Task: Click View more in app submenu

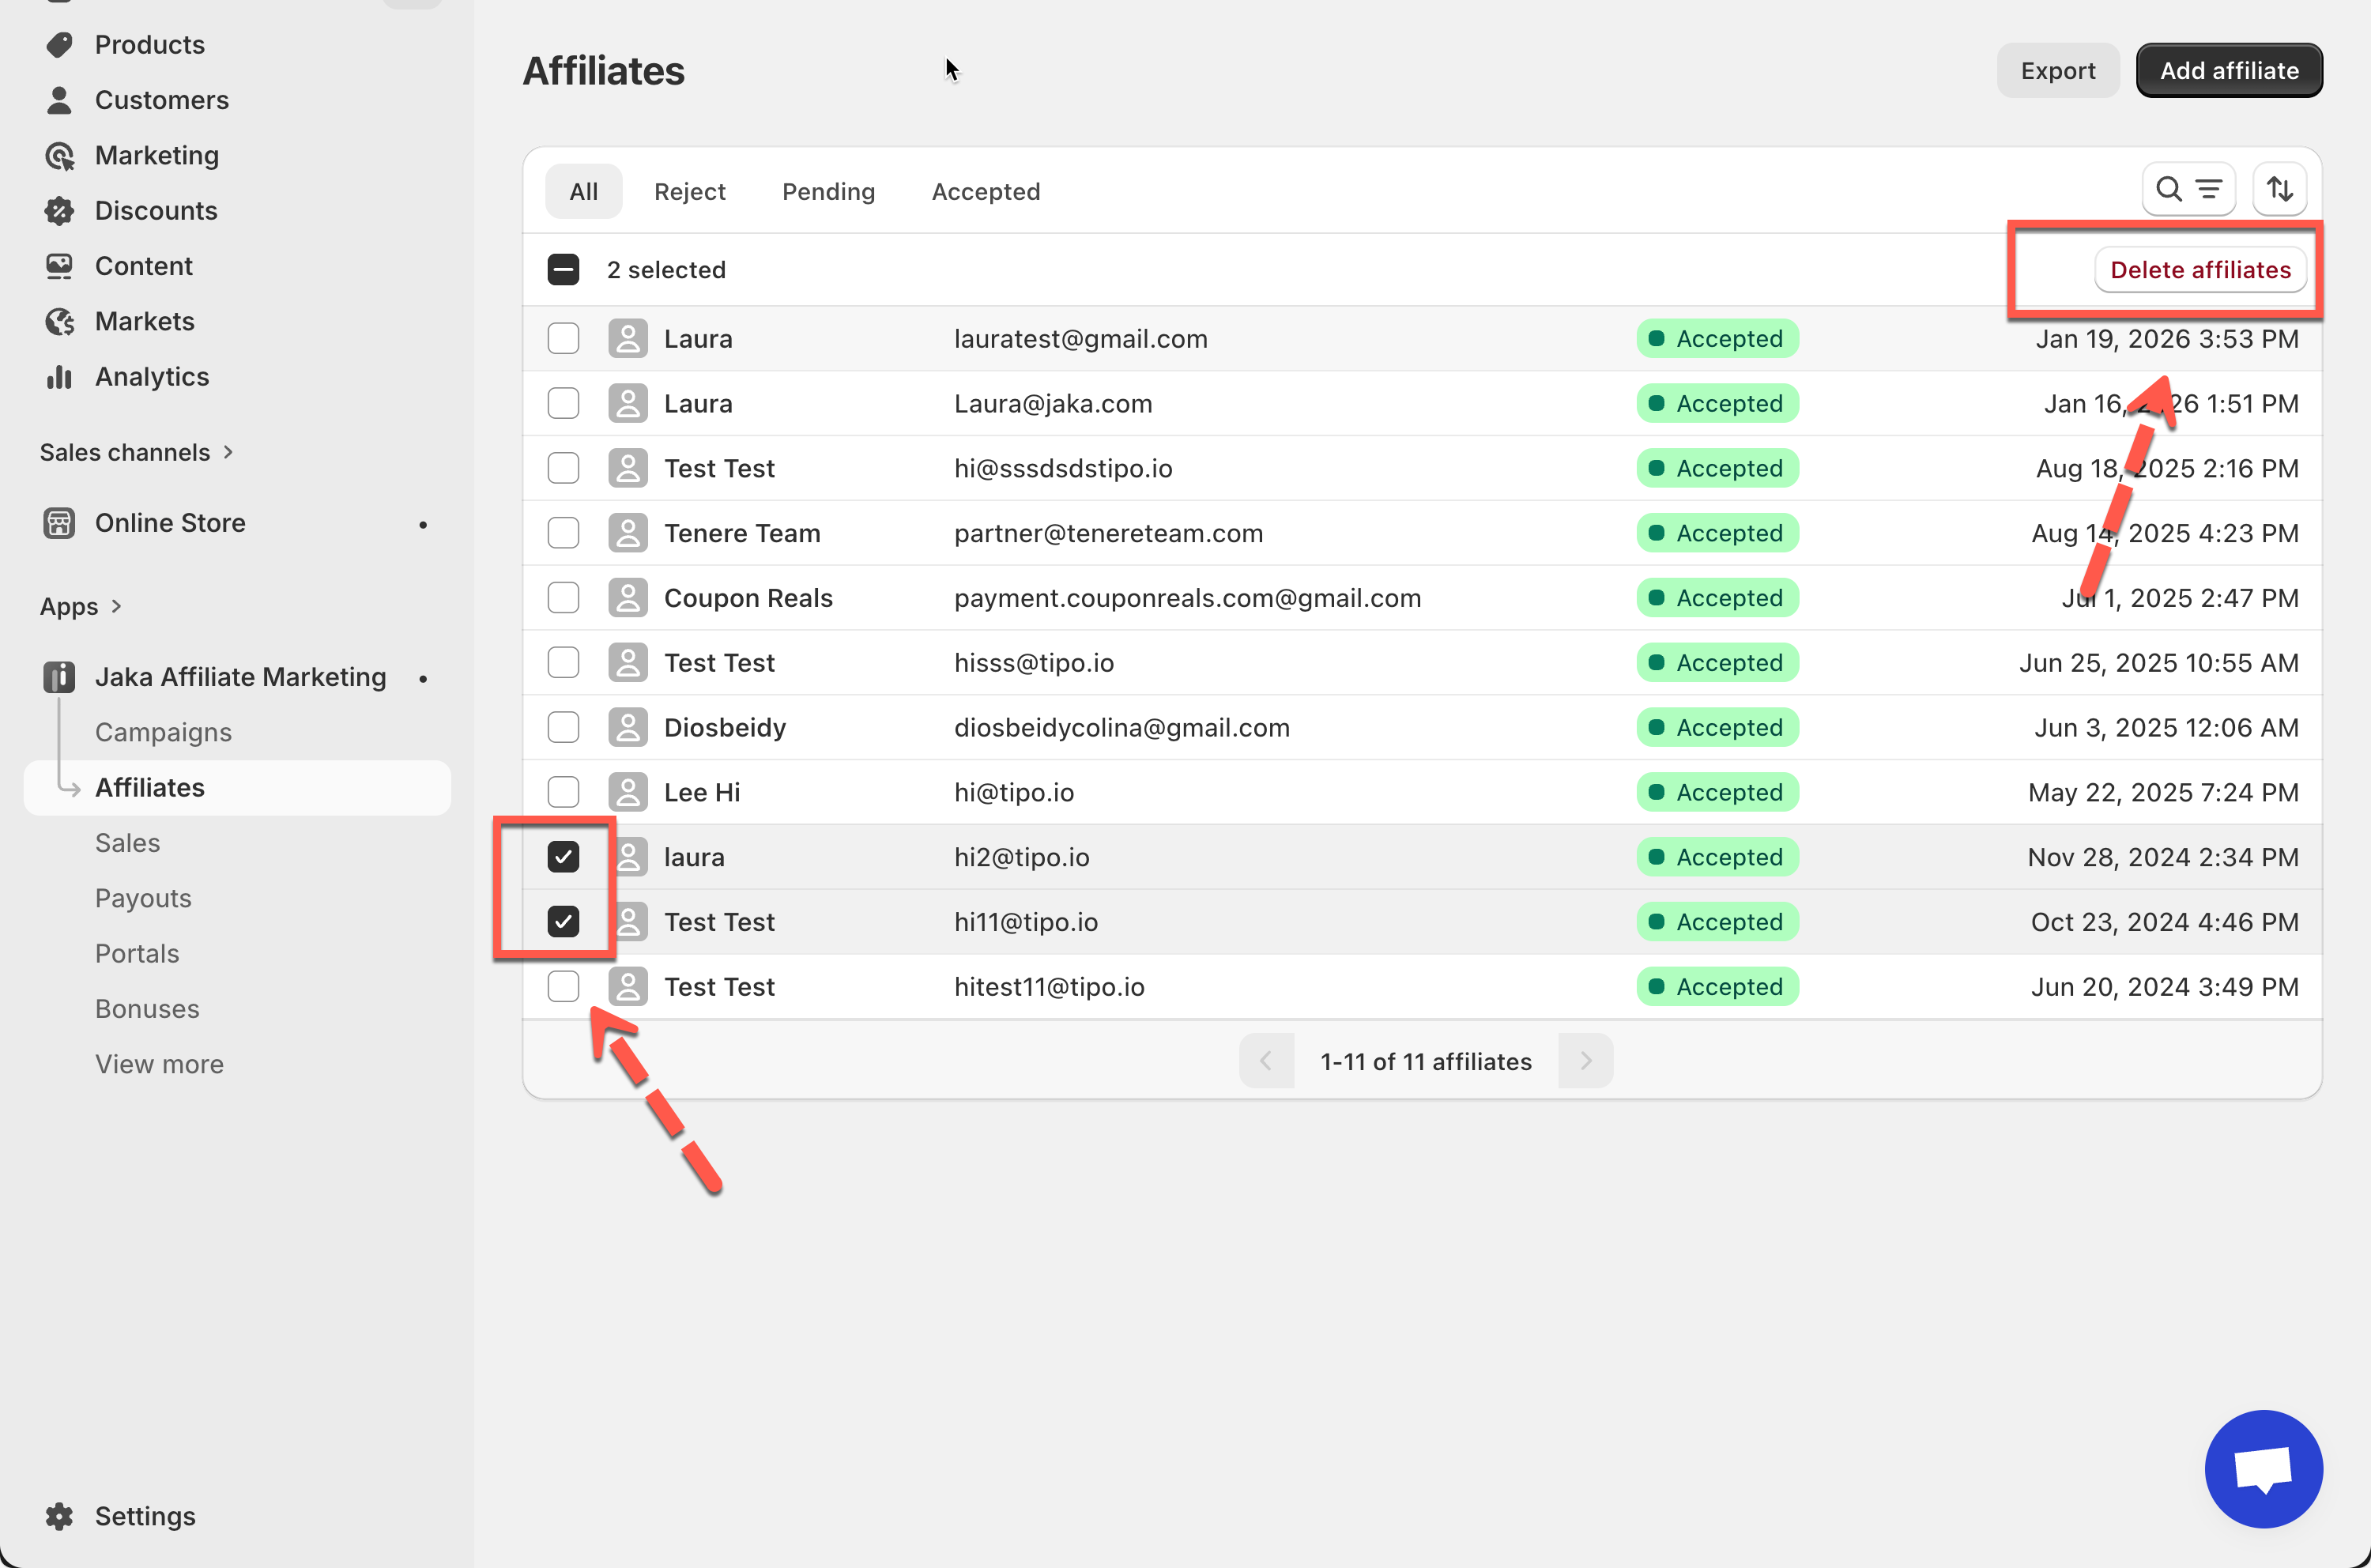Action: 159,1064
